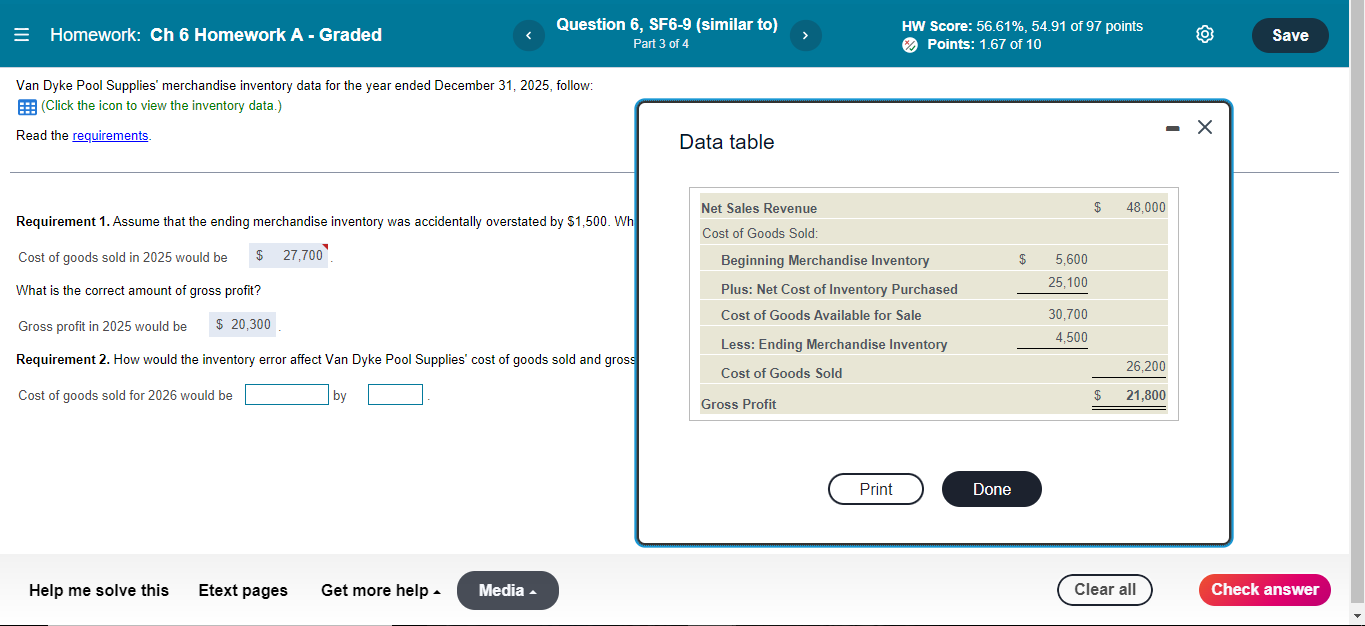Select Etext pages
This screenshot has width=1365, height=626.
tap(243, 590)
